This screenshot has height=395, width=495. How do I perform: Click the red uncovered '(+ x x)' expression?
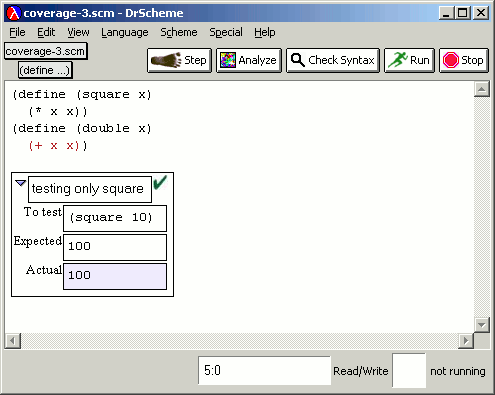[x=53, y=146]
